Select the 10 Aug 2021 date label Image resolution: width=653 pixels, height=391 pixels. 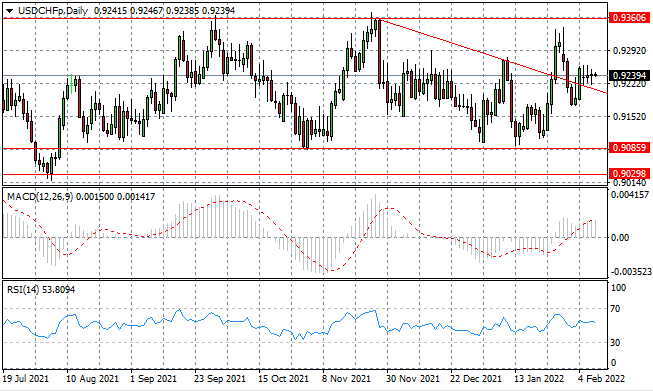[92, 379]
